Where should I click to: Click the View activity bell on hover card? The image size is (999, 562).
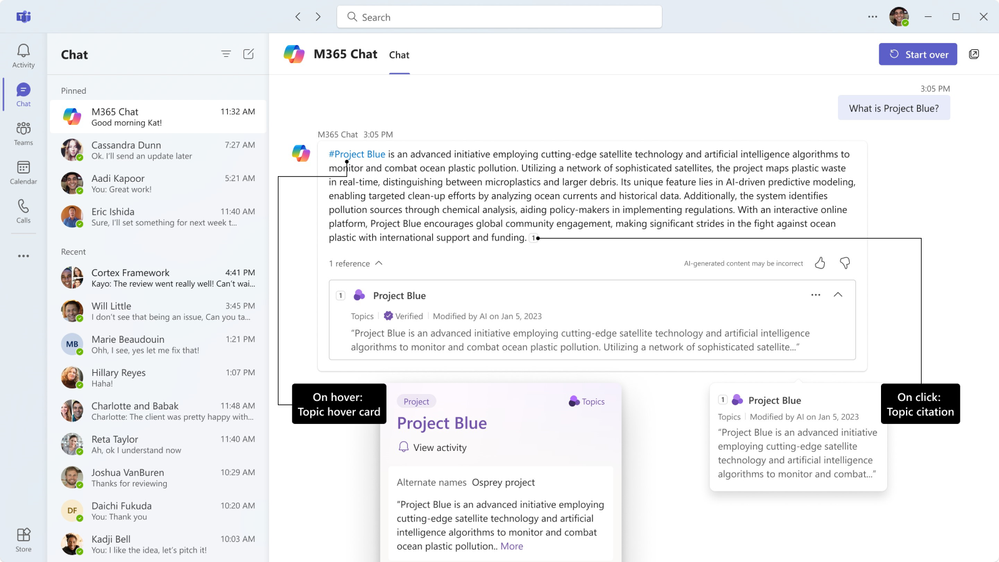403,447
